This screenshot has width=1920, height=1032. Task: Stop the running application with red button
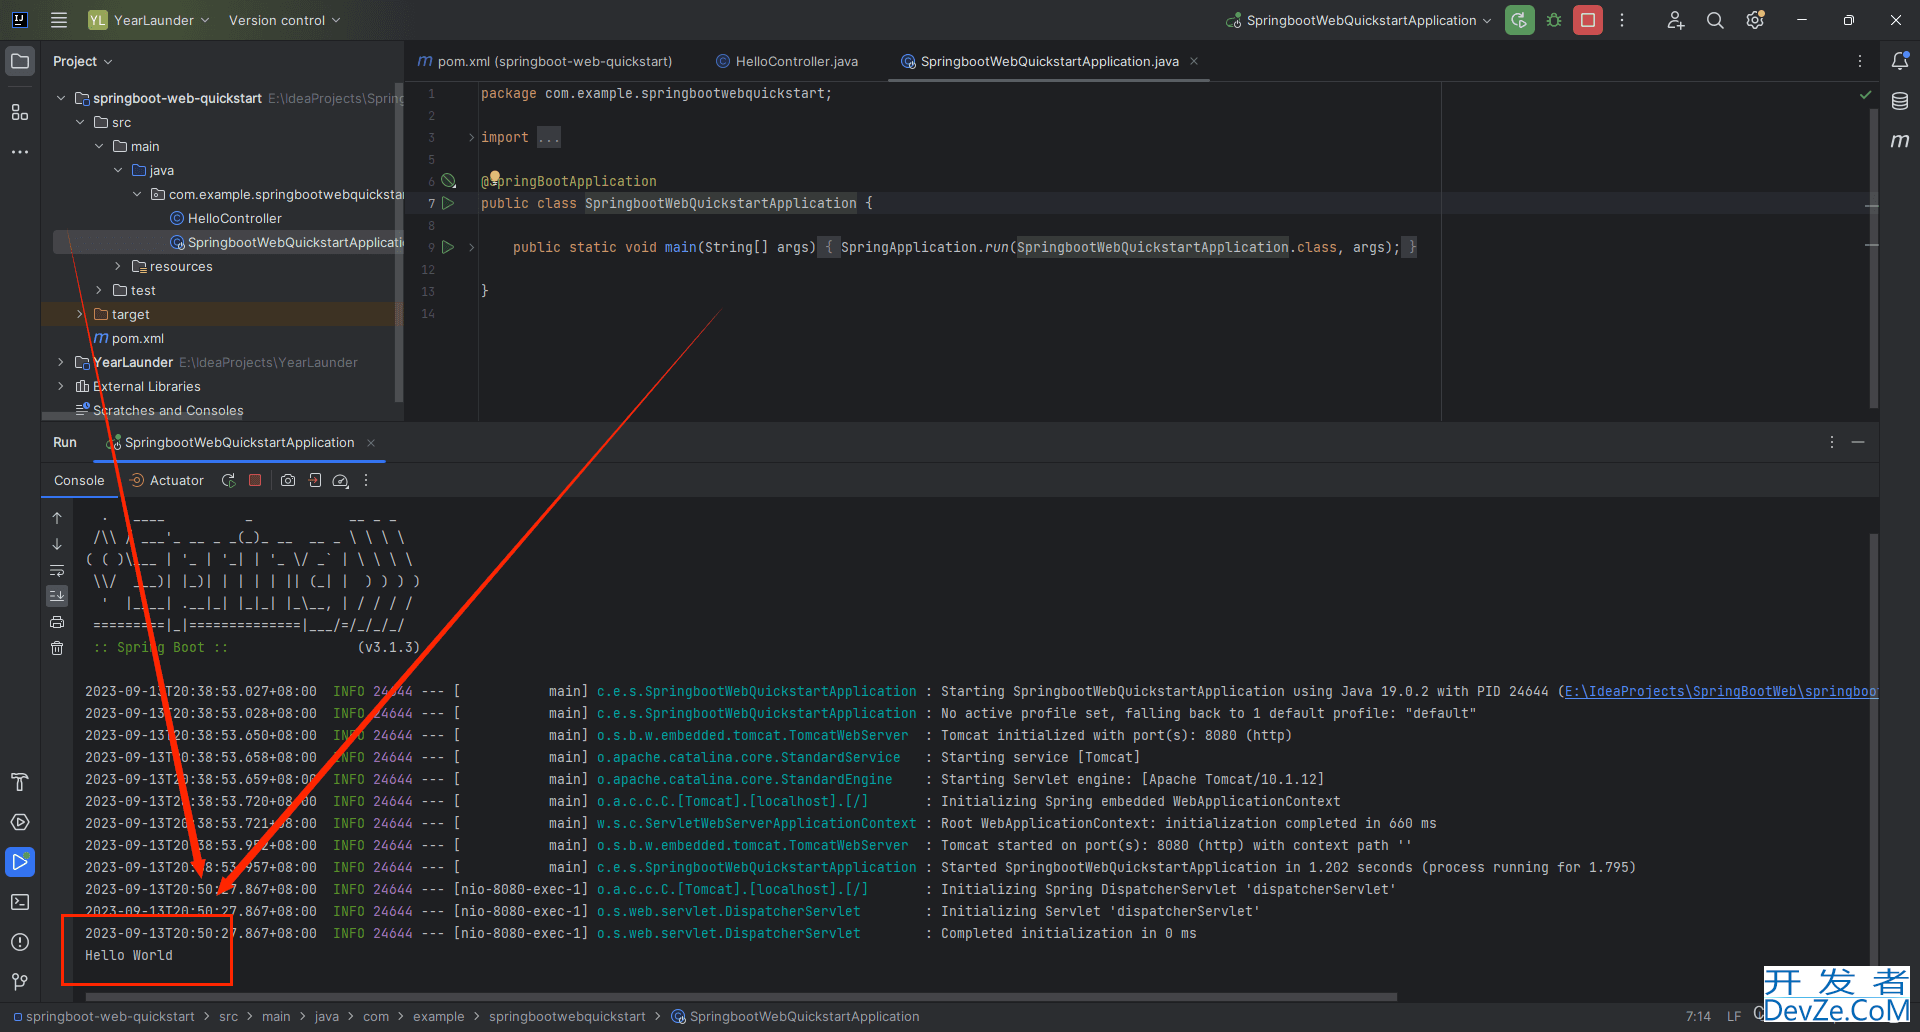pos(1588,20)
